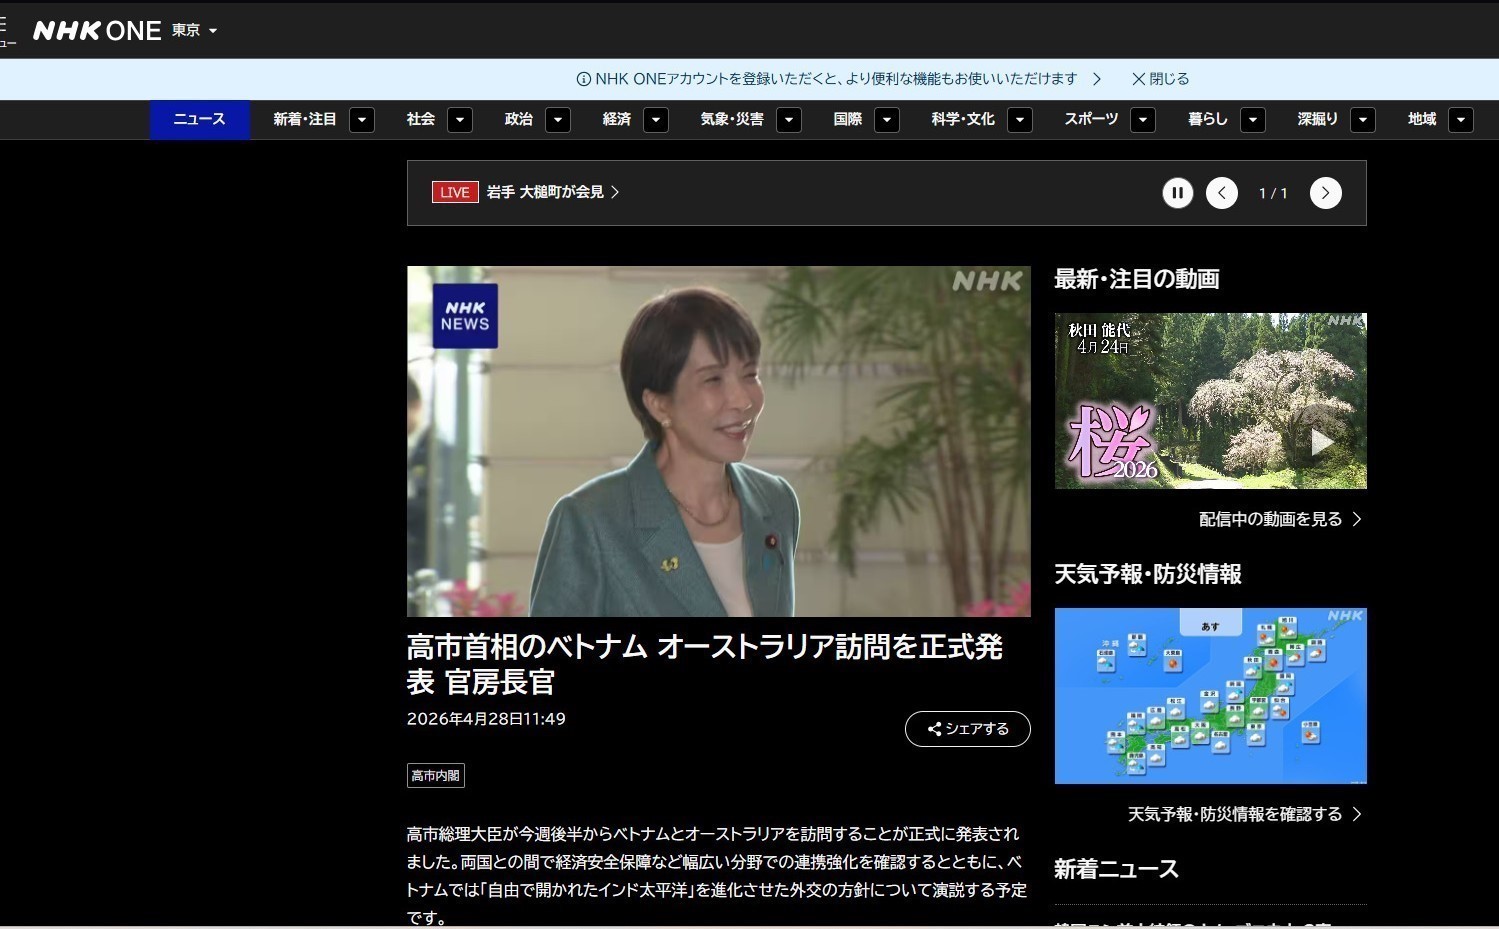Viewport: 1499px width, 929px height.
Task: Open the 経済 menu item
Action: tap(616, 120)
